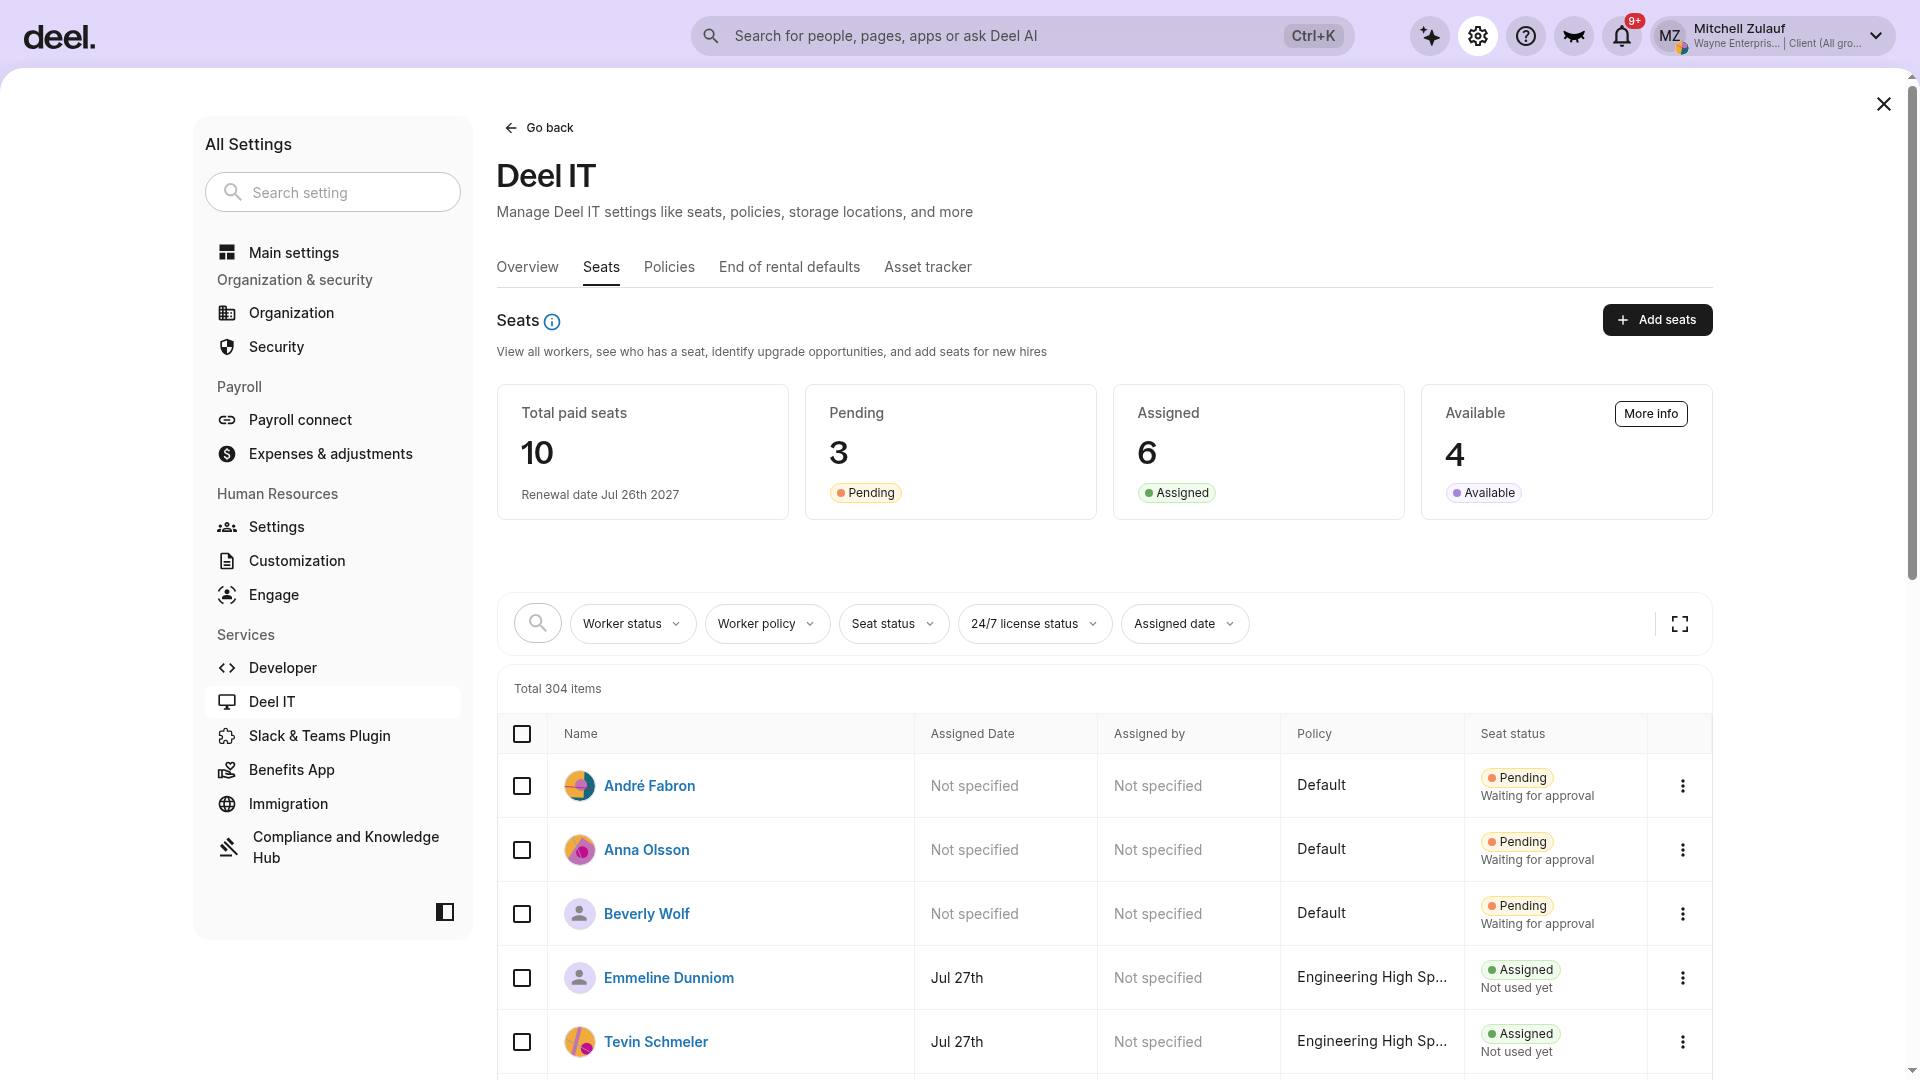The height and width of the screenshot is (1080, 1920).
Task: Open Engage settings
Action: pos(333,595)
